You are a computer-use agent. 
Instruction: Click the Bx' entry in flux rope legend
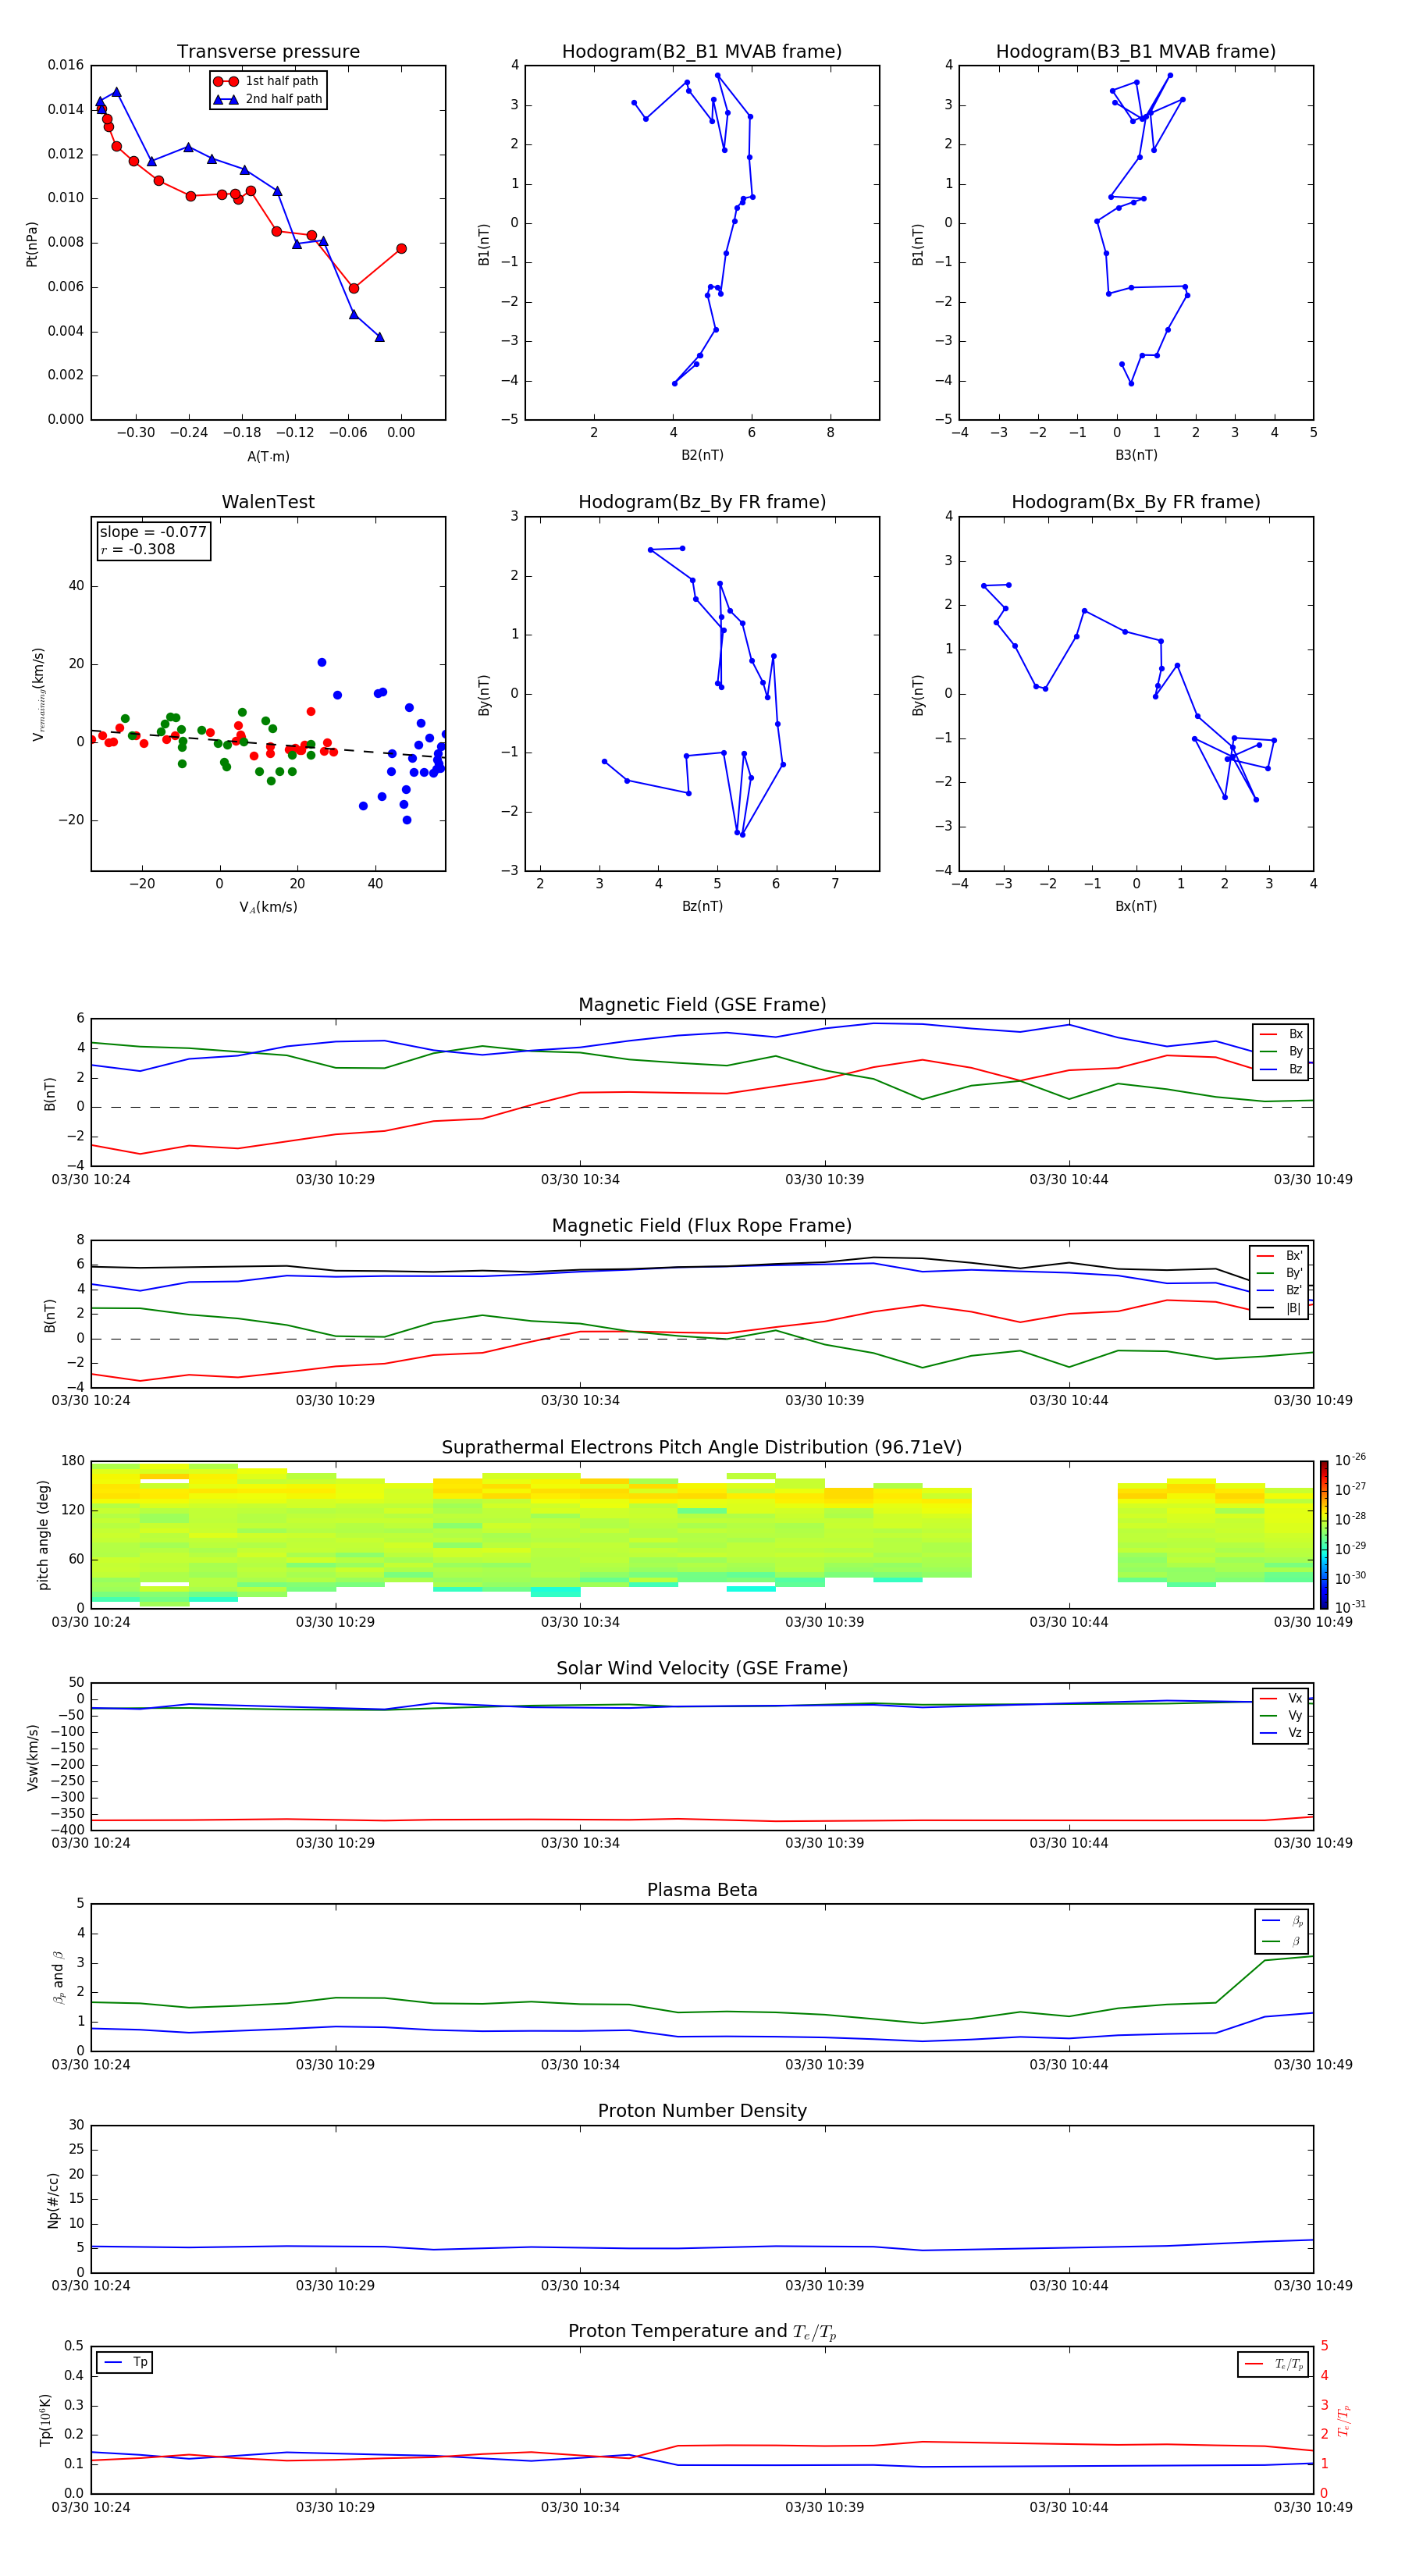pyautogui.click(x=1279, y=1256)
